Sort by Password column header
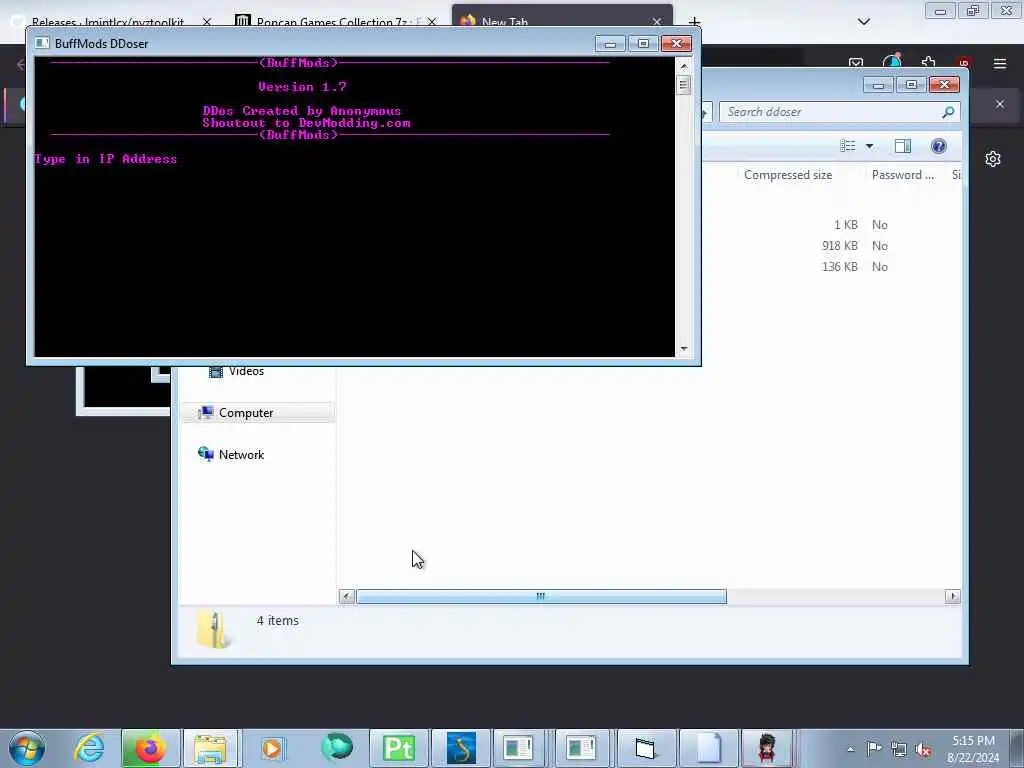This screenshot has width=1024, height=768. point(903,174)
